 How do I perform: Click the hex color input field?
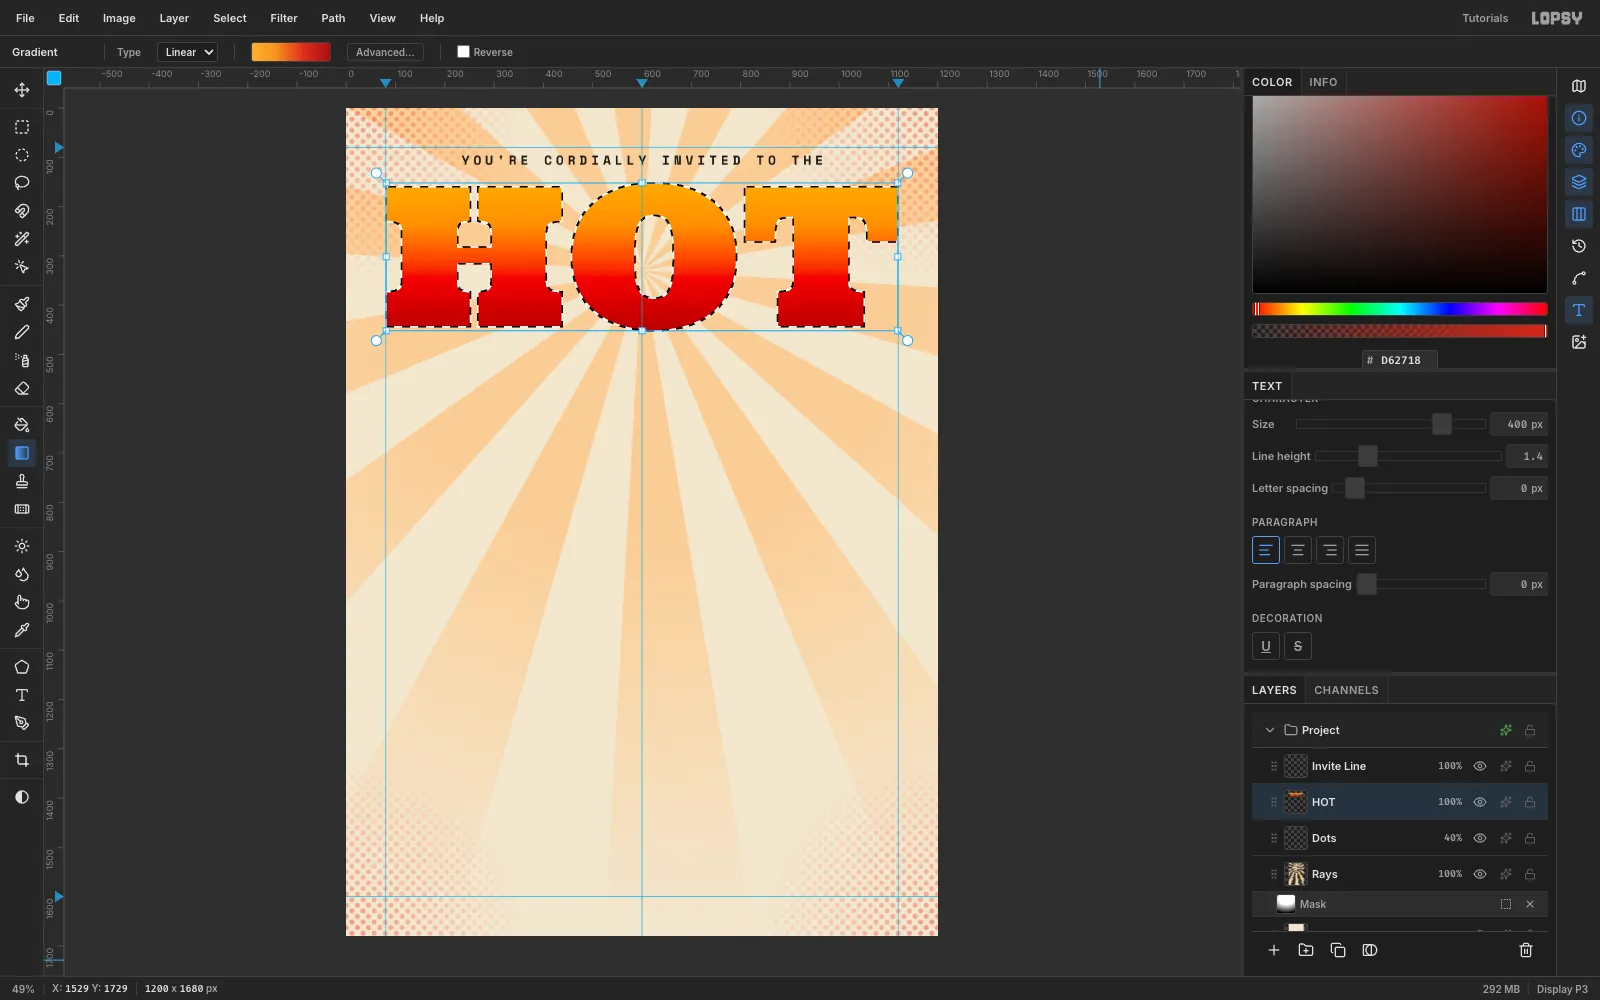click(1400, 360)
